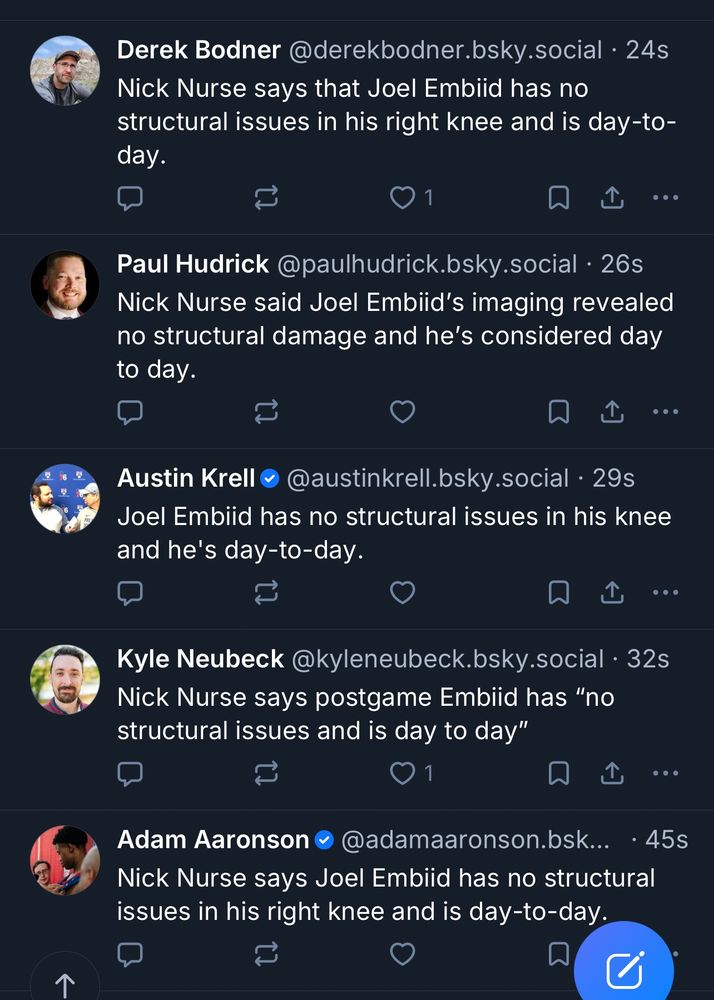Viewport: 714px width, 1000px height.
Task: Open more options on Austin Krell's post
Action: (665, 592)
